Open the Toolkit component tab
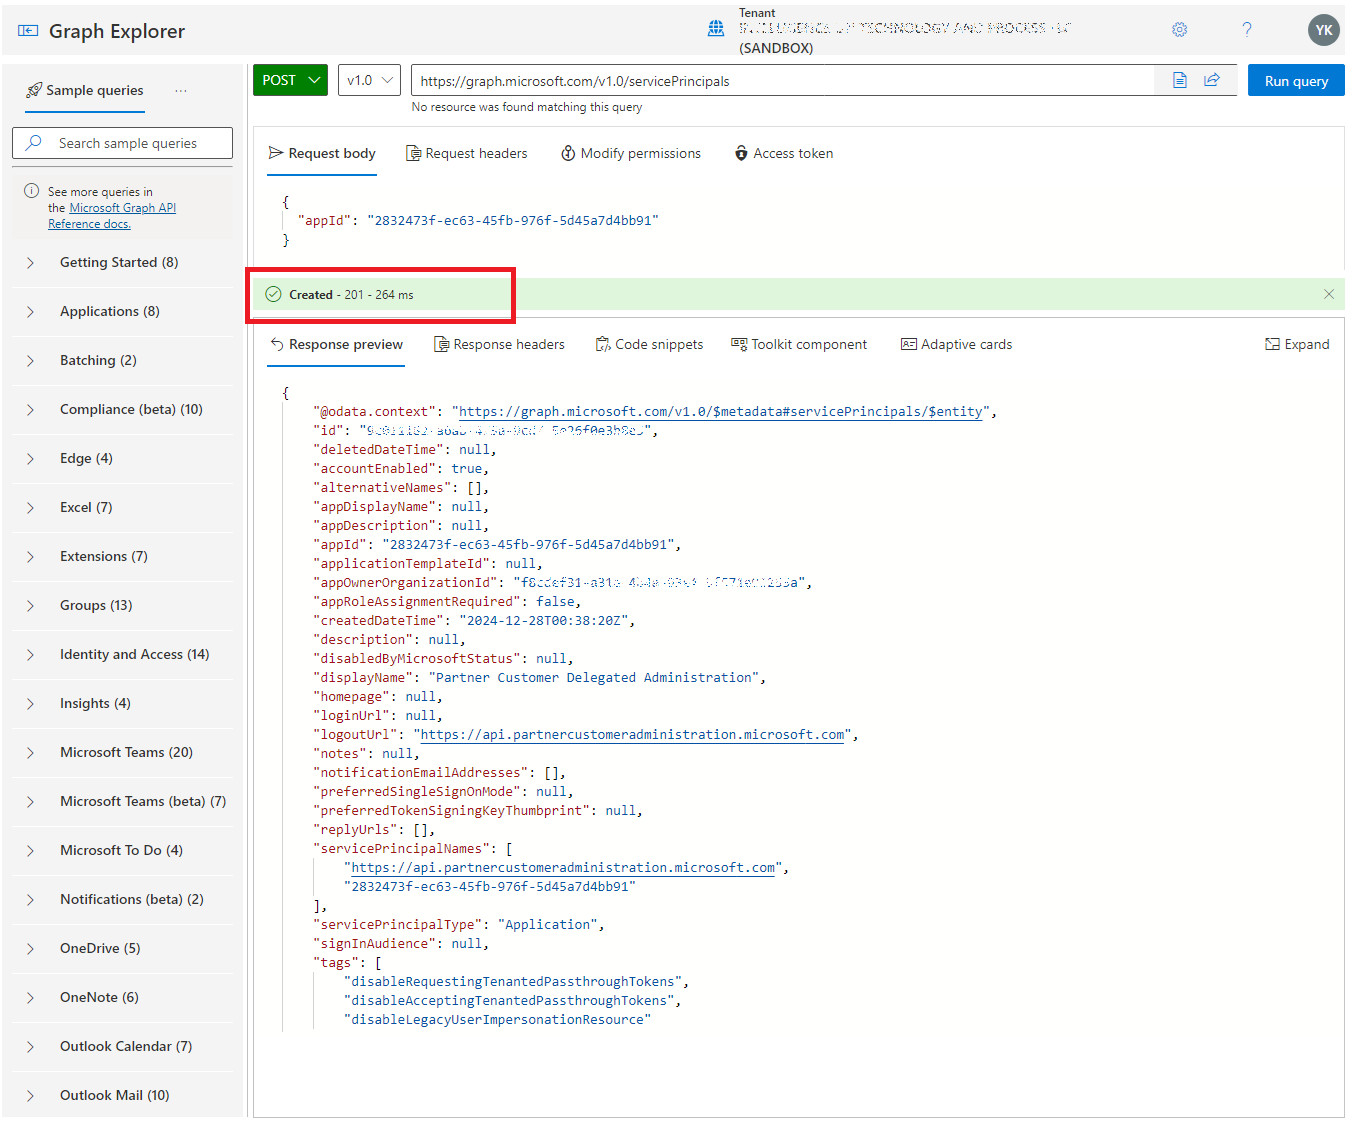The height and width of the screenshot is (1122, 1345). point(799,344)
